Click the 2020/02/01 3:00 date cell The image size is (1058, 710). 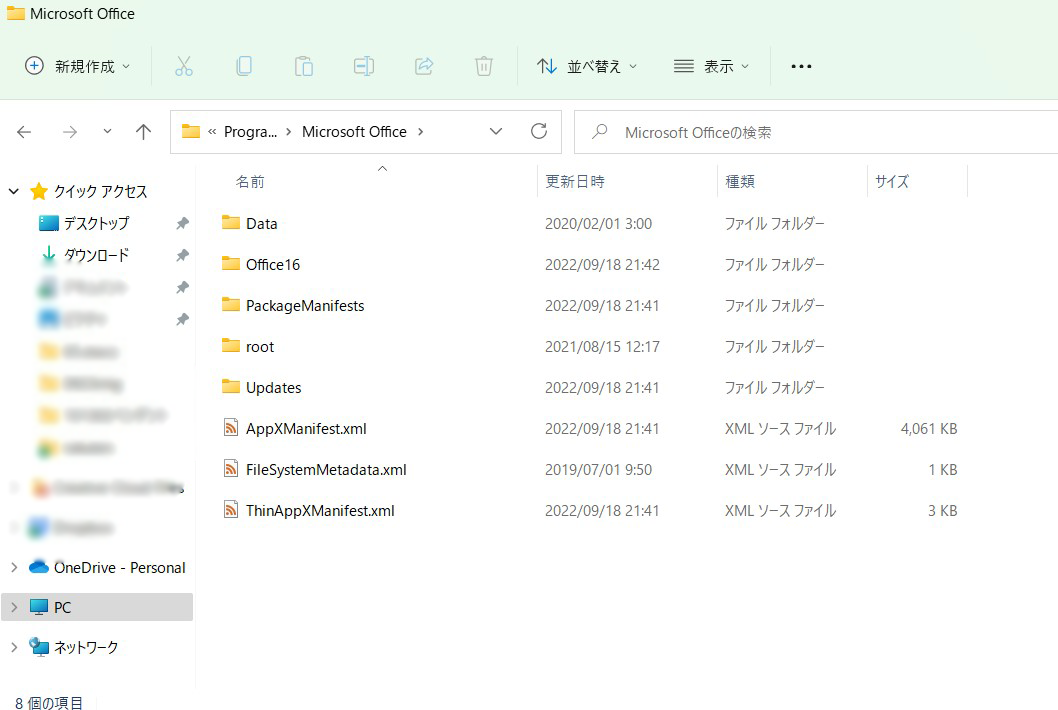click(x=598, y=223)
